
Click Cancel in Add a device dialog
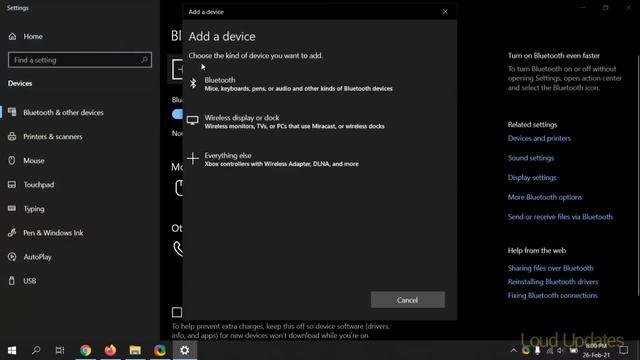click(x=407, y=300)
